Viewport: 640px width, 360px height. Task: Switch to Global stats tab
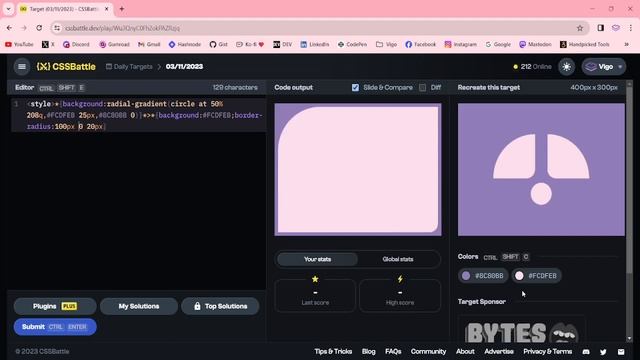398,259
